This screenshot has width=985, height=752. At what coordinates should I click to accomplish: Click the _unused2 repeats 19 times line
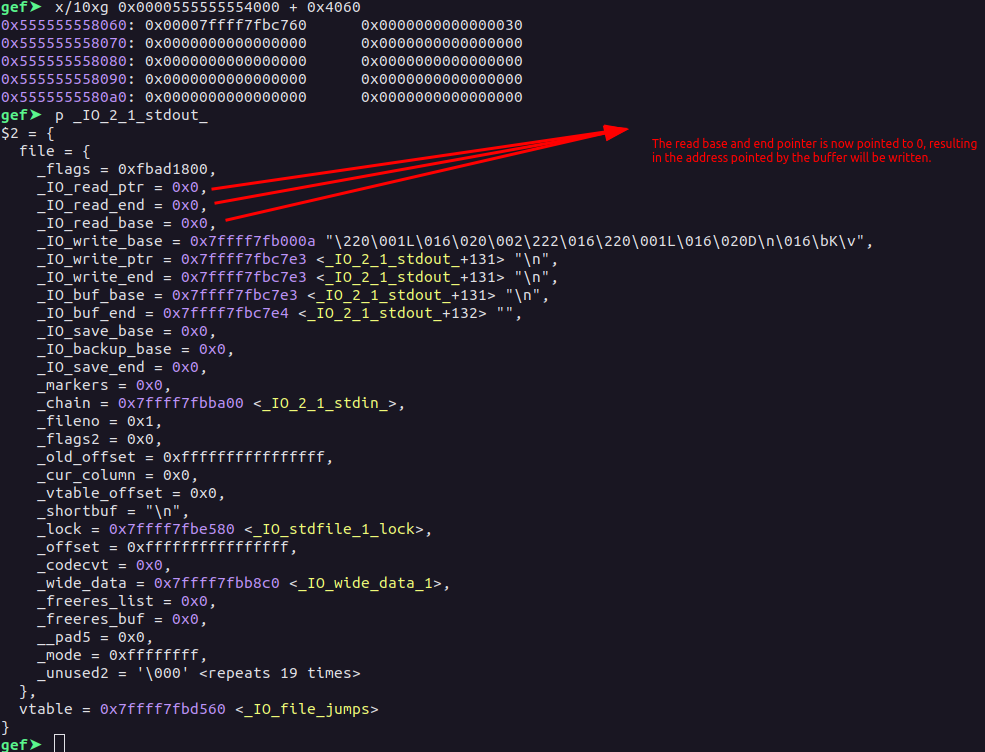(x=199, y=673)
